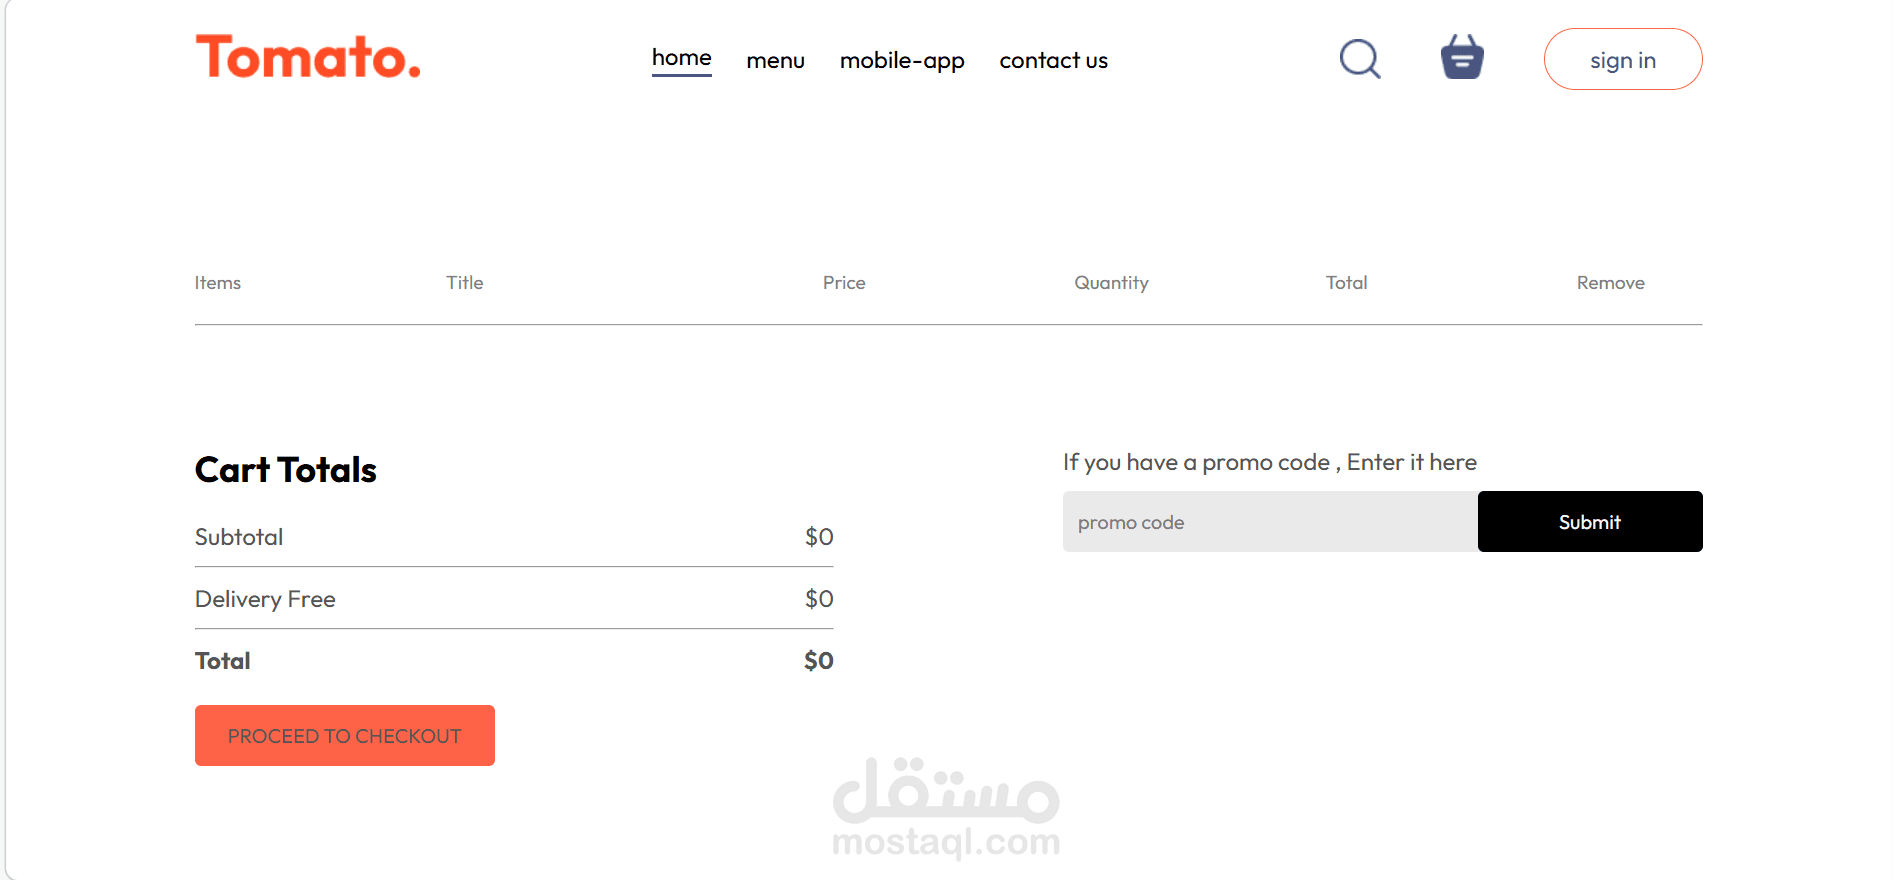
Task: Click the search magnifier icon
Action: (x=1360, y=59)
